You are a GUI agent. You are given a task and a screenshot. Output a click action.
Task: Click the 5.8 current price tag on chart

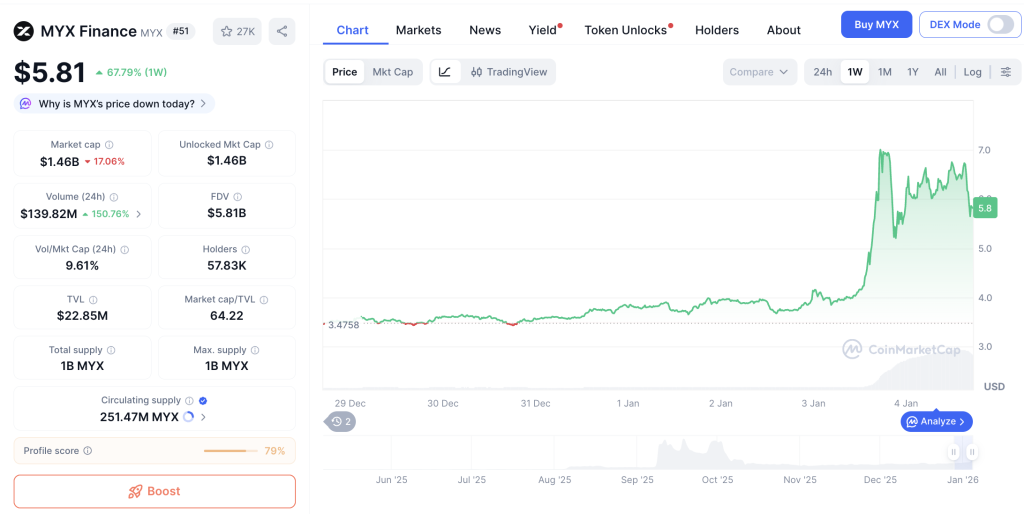coord(985,207)
